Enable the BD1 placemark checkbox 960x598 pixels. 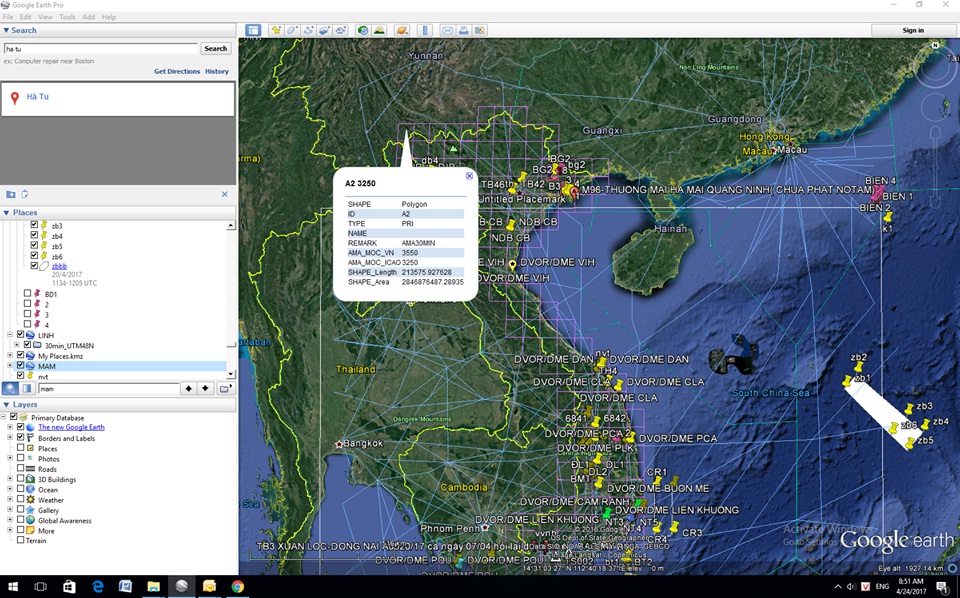(28, 294)
